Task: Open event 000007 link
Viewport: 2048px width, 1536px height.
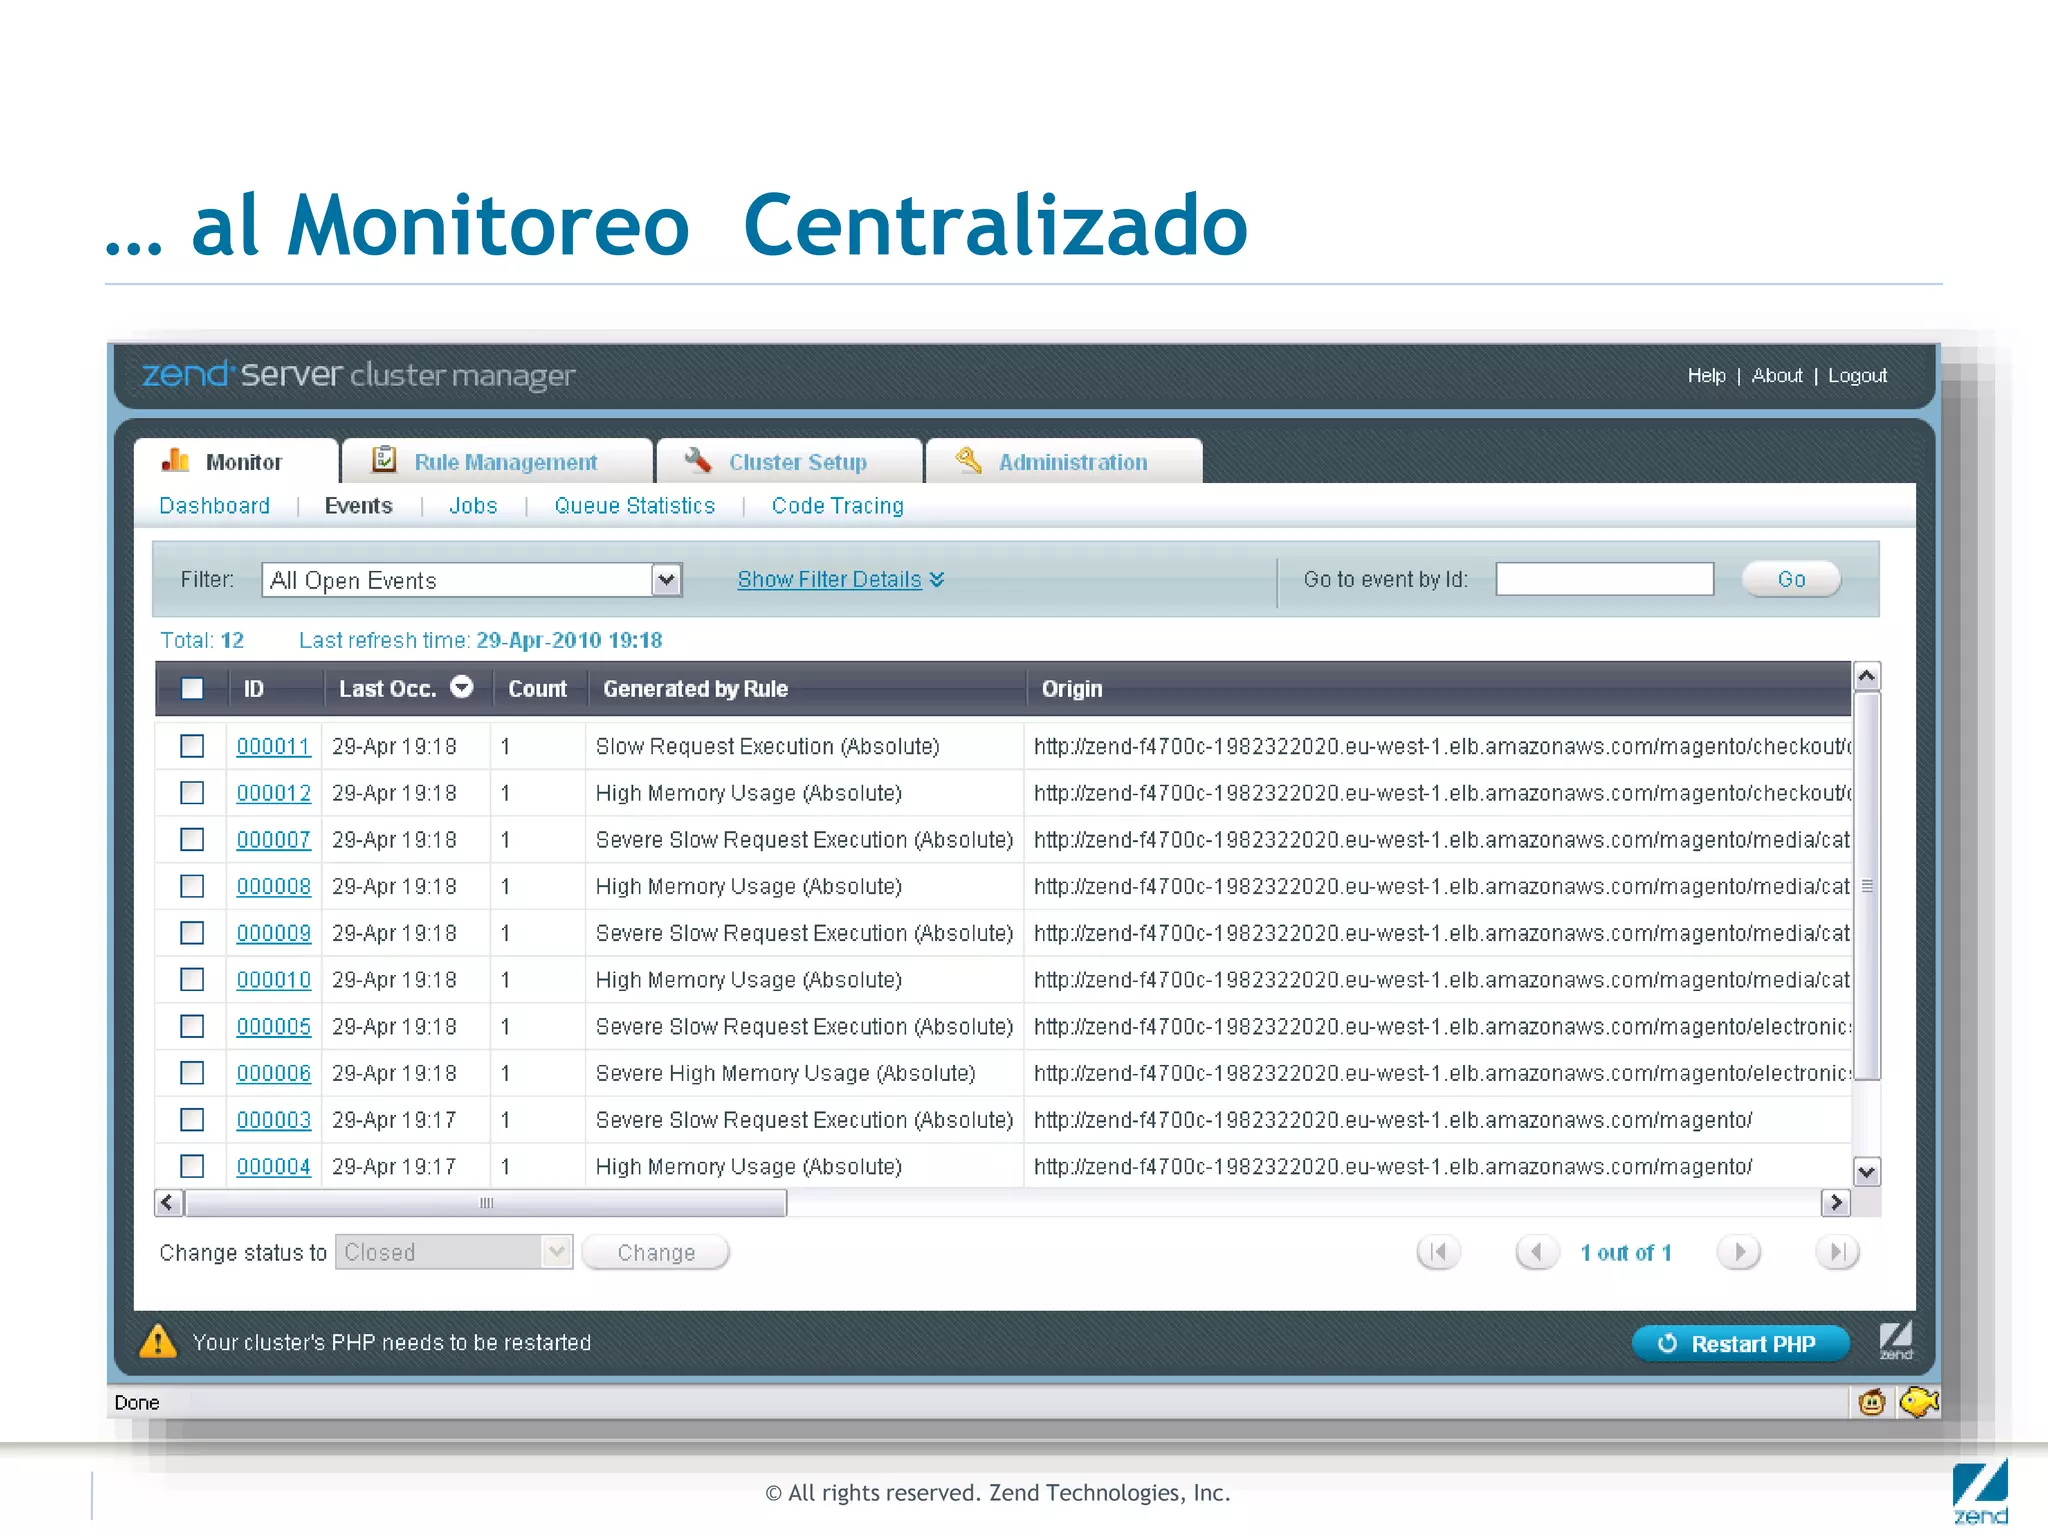Action: click(x=273, y=840)
